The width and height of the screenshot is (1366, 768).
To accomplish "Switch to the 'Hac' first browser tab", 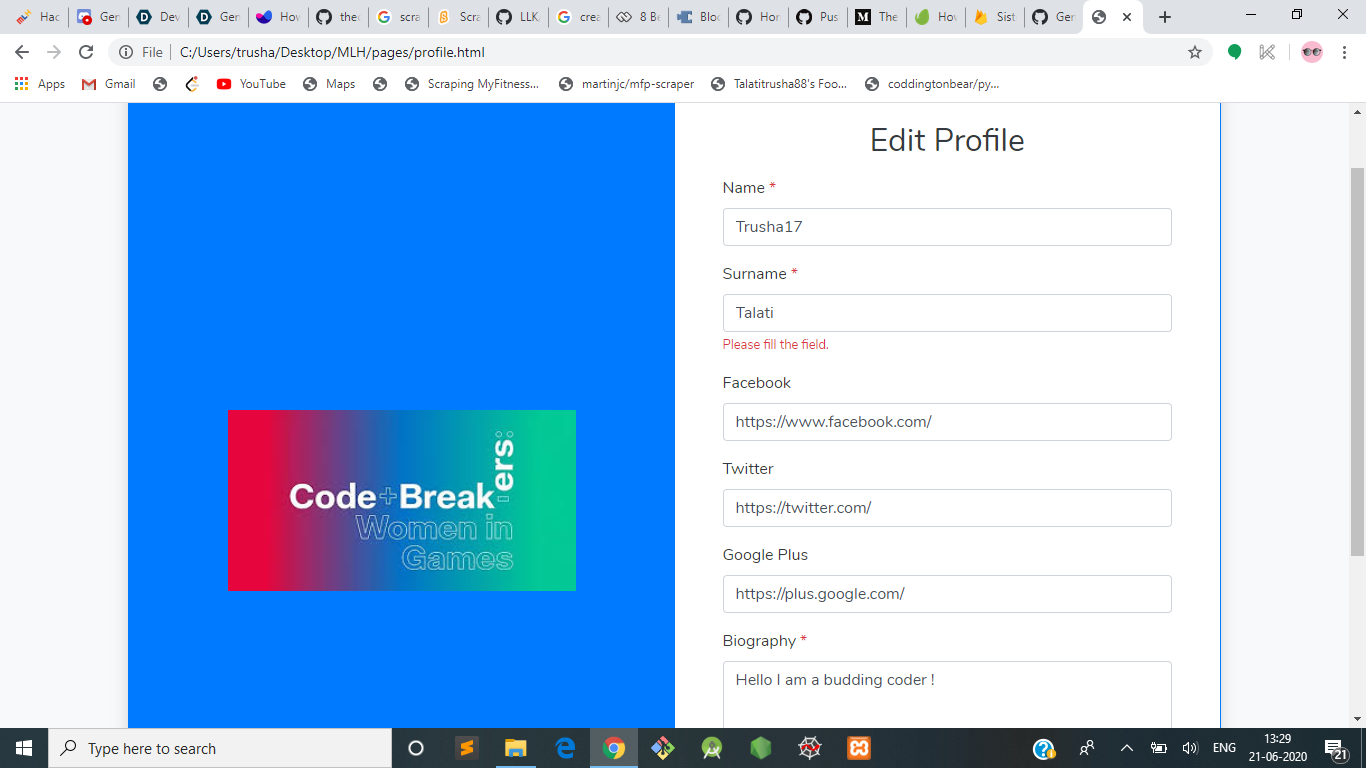I will pyautogui.click(x=38, y=17).
